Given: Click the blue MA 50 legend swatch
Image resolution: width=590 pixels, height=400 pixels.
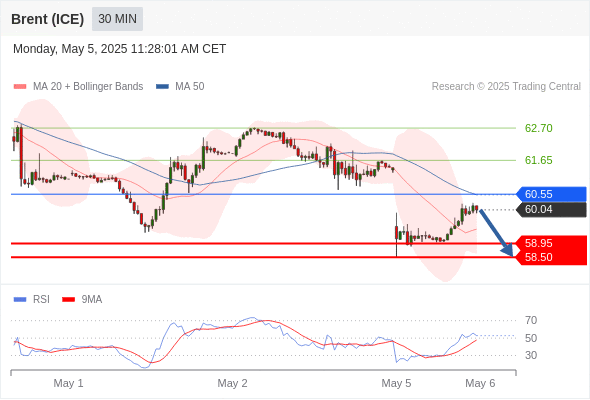Looking at the screenshot, I should point(162,87).
